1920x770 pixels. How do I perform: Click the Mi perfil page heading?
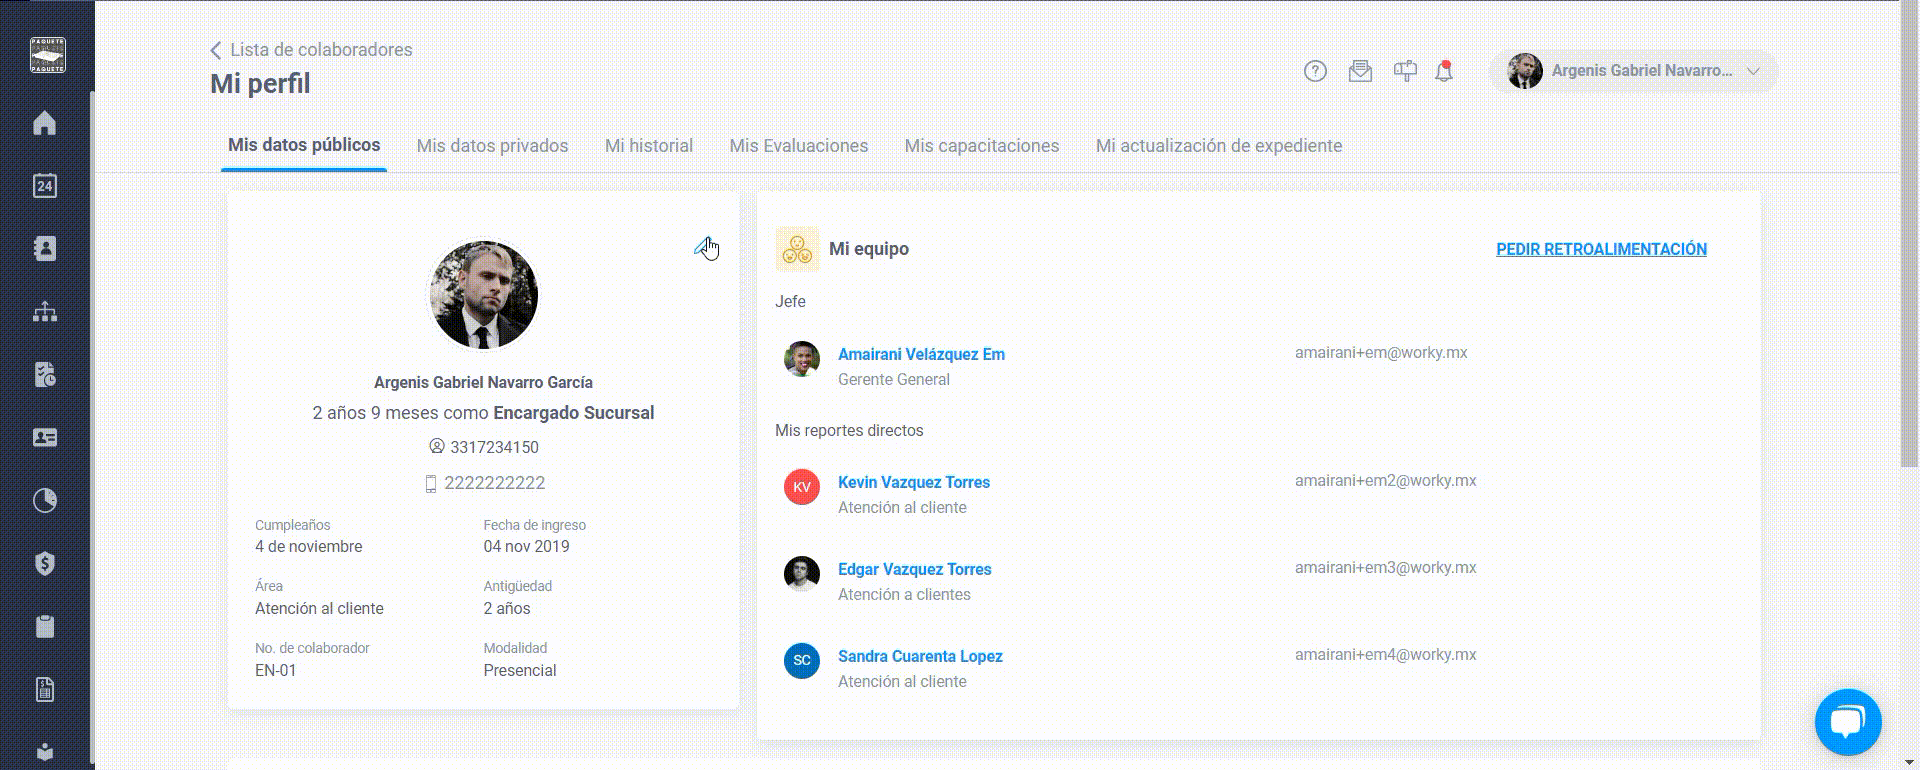point(260,84)
